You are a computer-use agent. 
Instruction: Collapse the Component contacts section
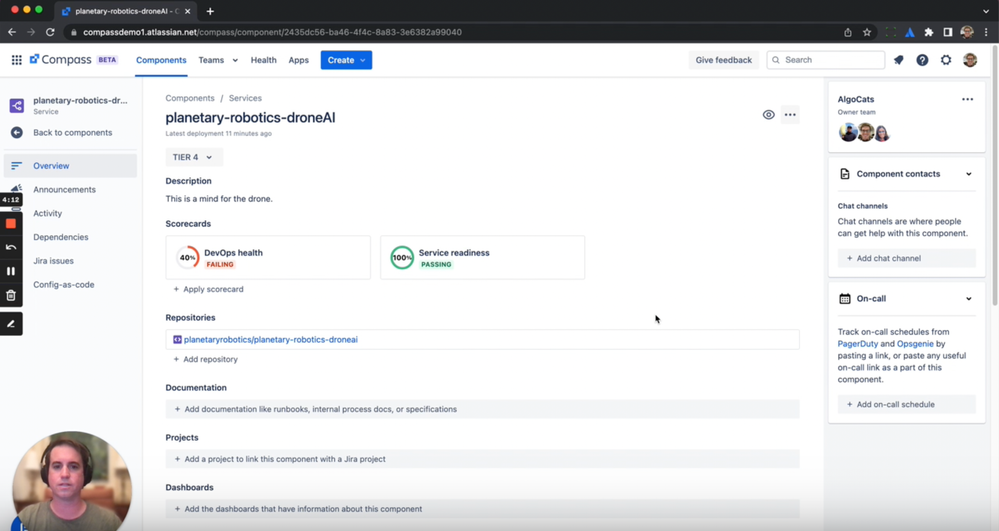click(x=968, y=174)
